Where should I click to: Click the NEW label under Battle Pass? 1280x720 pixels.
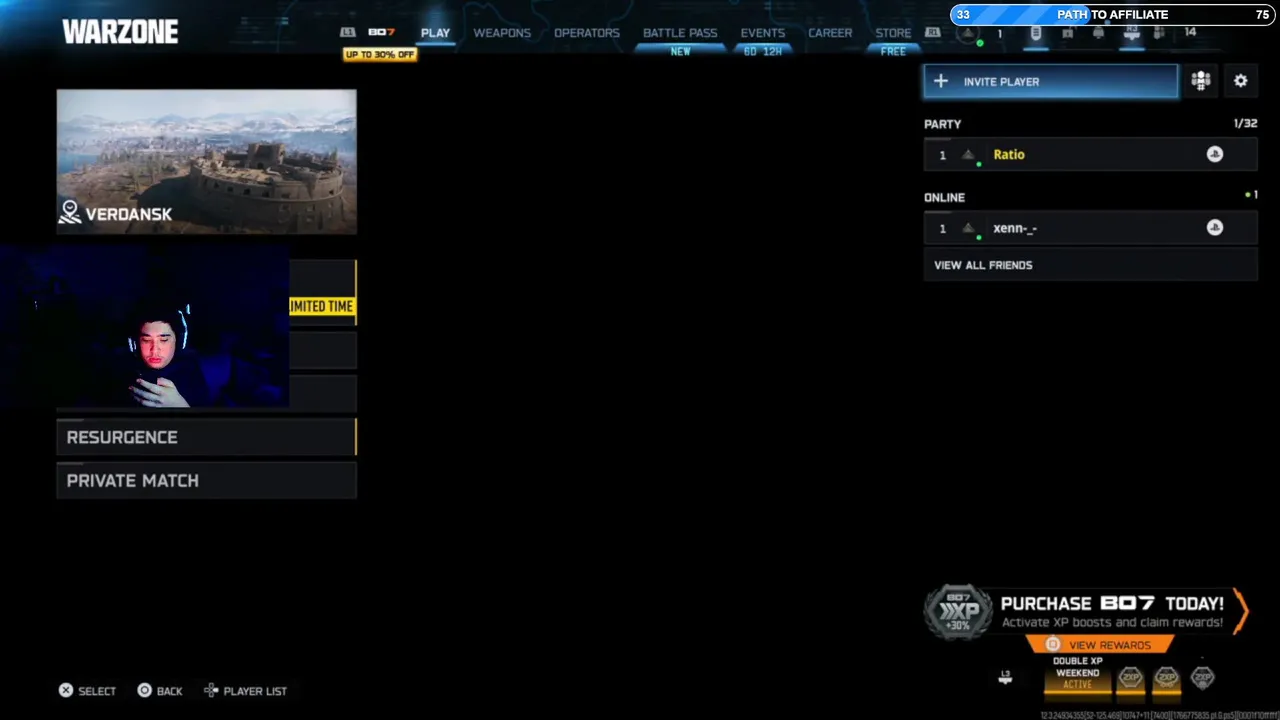coord(680,51)
